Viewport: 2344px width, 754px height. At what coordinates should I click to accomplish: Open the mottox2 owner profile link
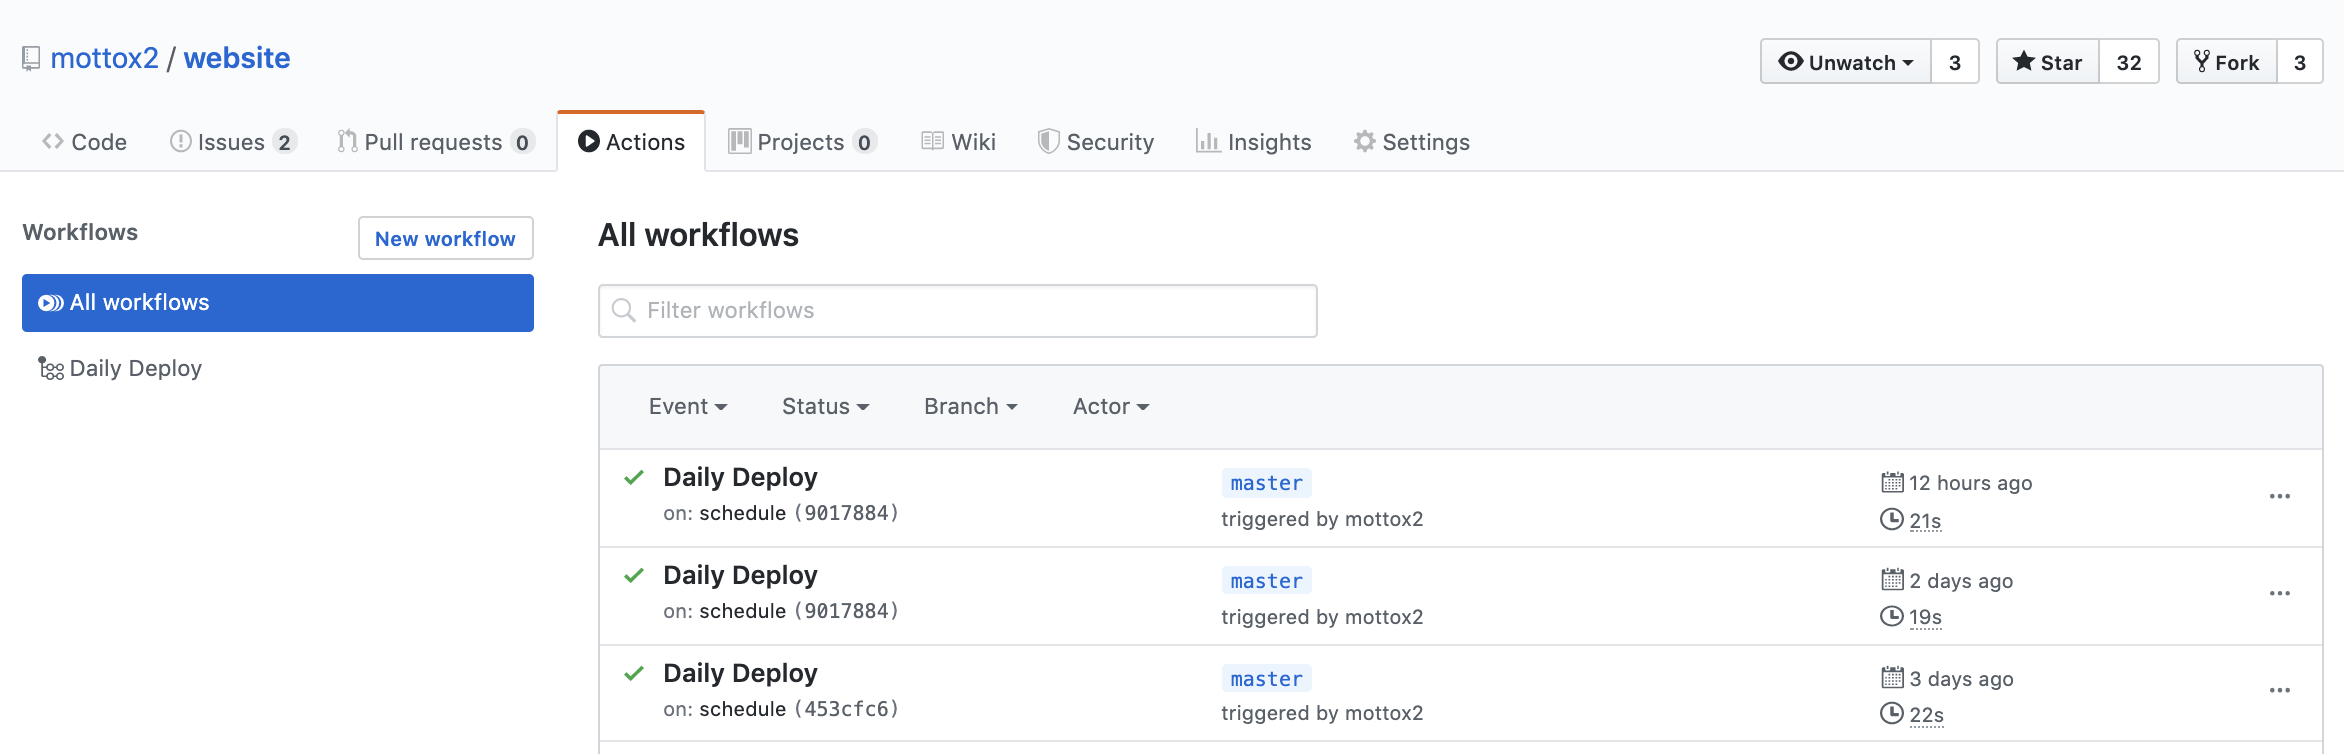(x=104, y=58)
